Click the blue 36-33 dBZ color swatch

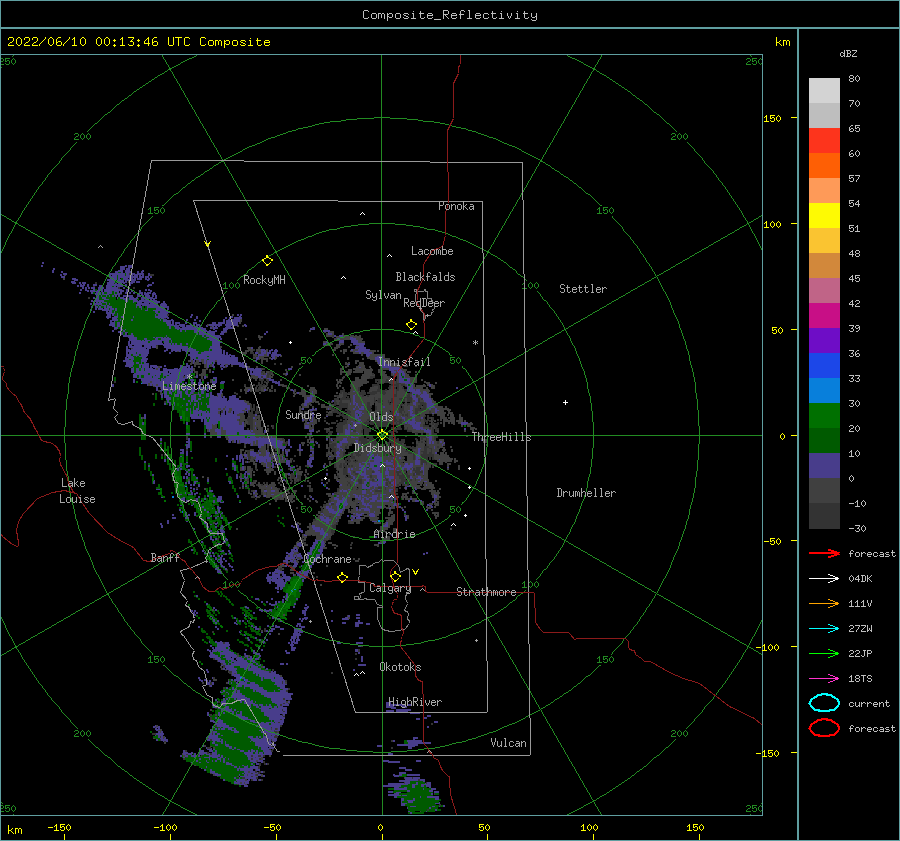(824, 366)
